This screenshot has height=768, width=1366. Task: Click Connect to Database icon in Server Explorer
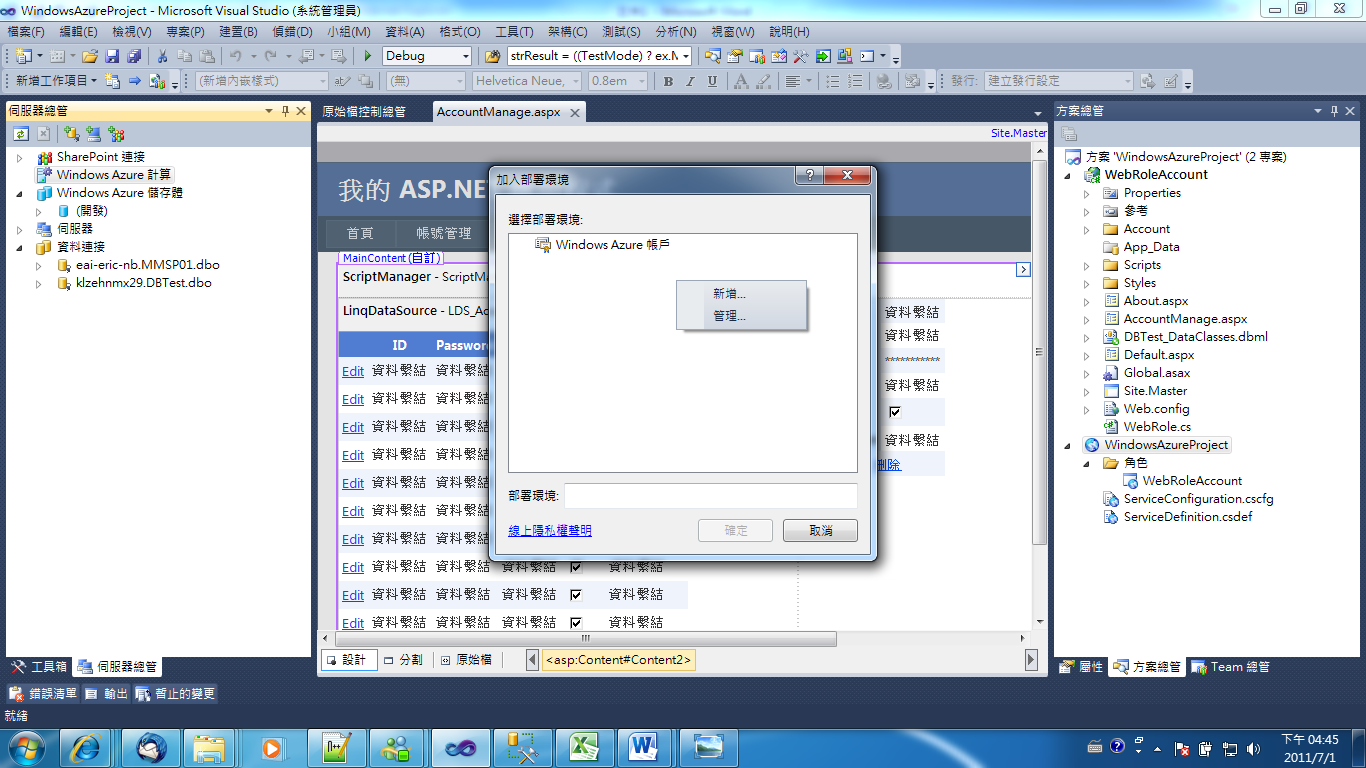point(72,133)
